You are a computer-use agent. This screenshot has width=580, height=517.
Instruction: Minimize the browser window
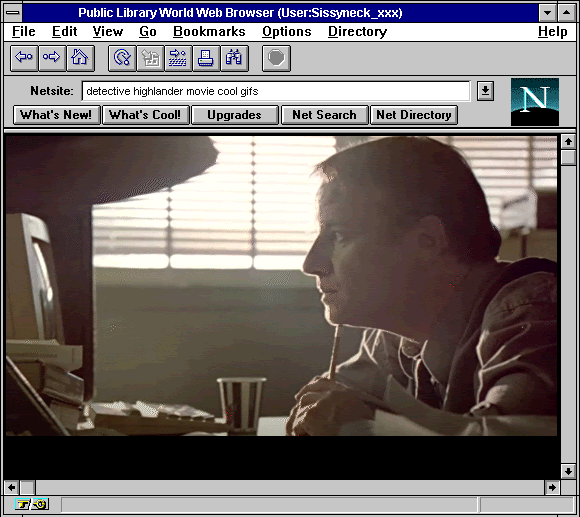(548, 13)
